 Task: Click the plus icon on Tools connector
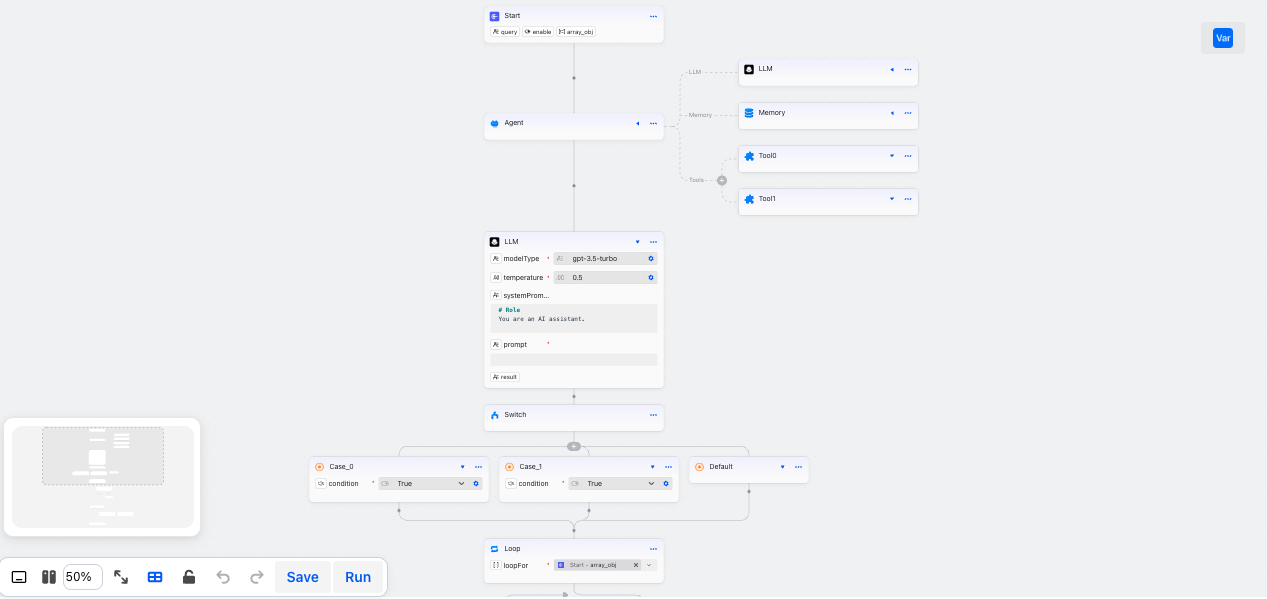click(x=722, y=180)
